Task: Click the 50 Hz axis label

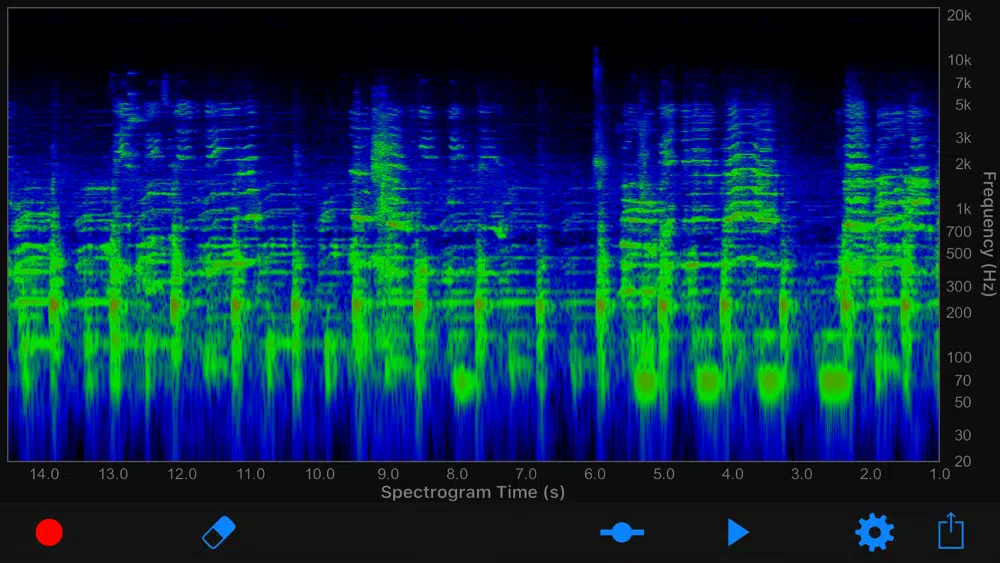Action: (963, 402)
